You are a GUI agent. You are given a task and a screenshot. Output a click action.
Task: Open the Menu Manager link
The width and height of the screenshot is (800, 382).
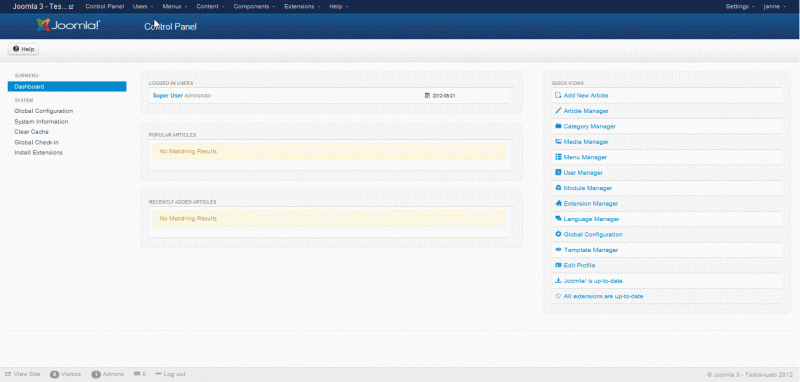(x=585, y=157)
